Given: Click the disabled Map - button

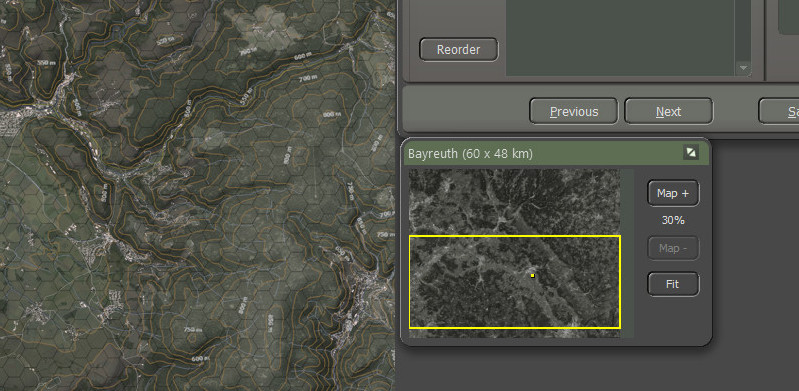Looking at the screenshot, I should click(x=673, y=248).
